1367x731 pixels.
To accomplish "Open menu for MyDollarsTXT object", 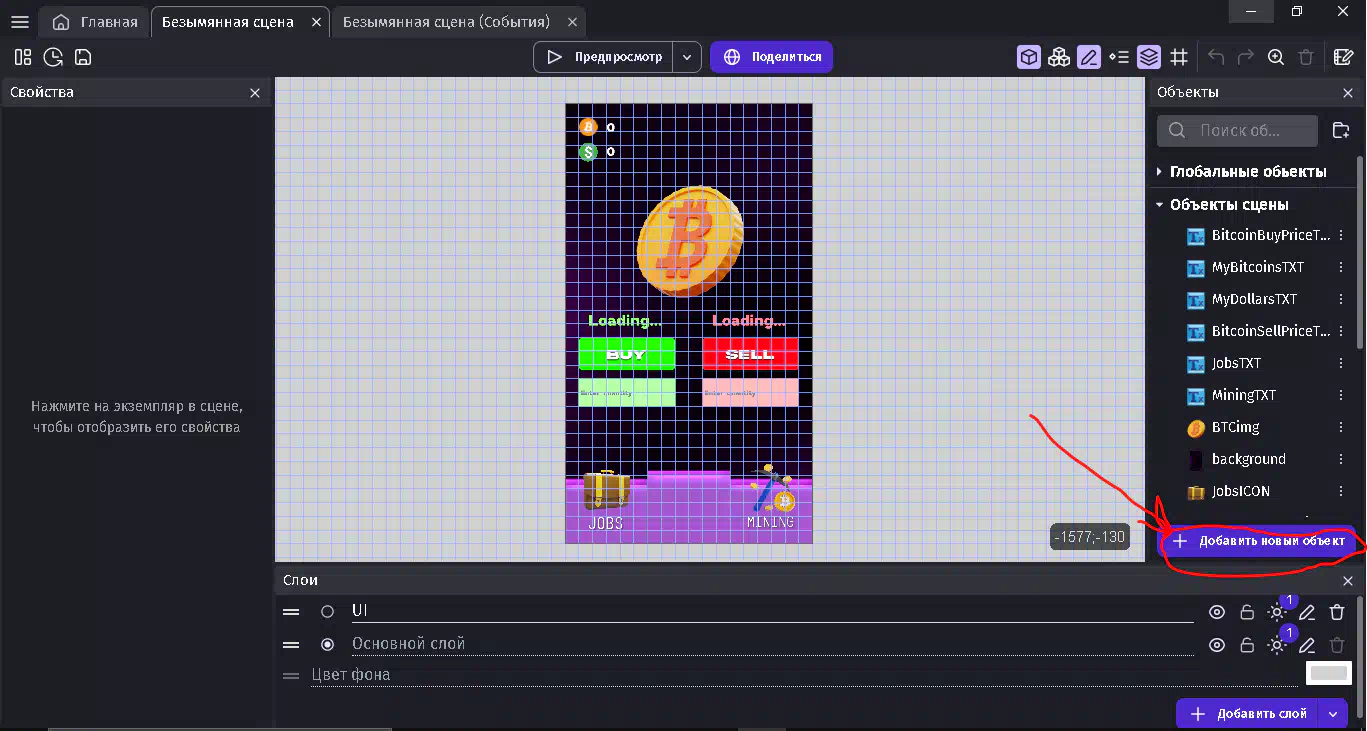I will [x=1342, y=300].
